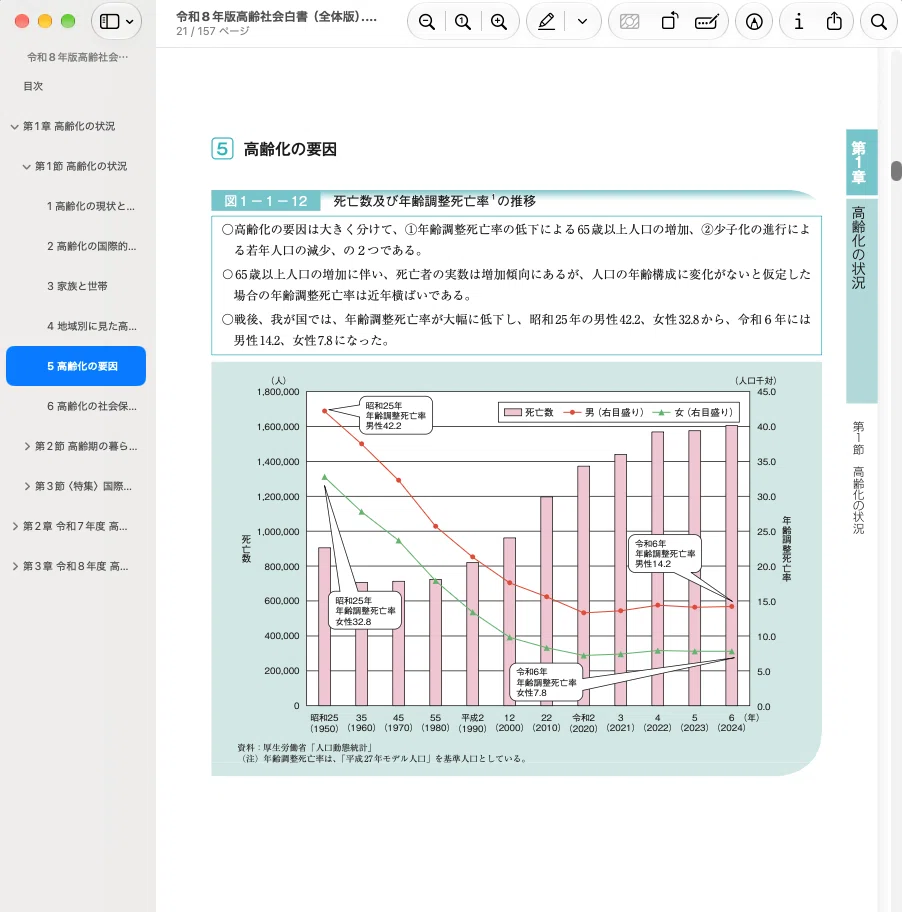Collapse the 第1節 高齢化の状況 section
This screenshot has width=902, height=912.
pos(26,167)
